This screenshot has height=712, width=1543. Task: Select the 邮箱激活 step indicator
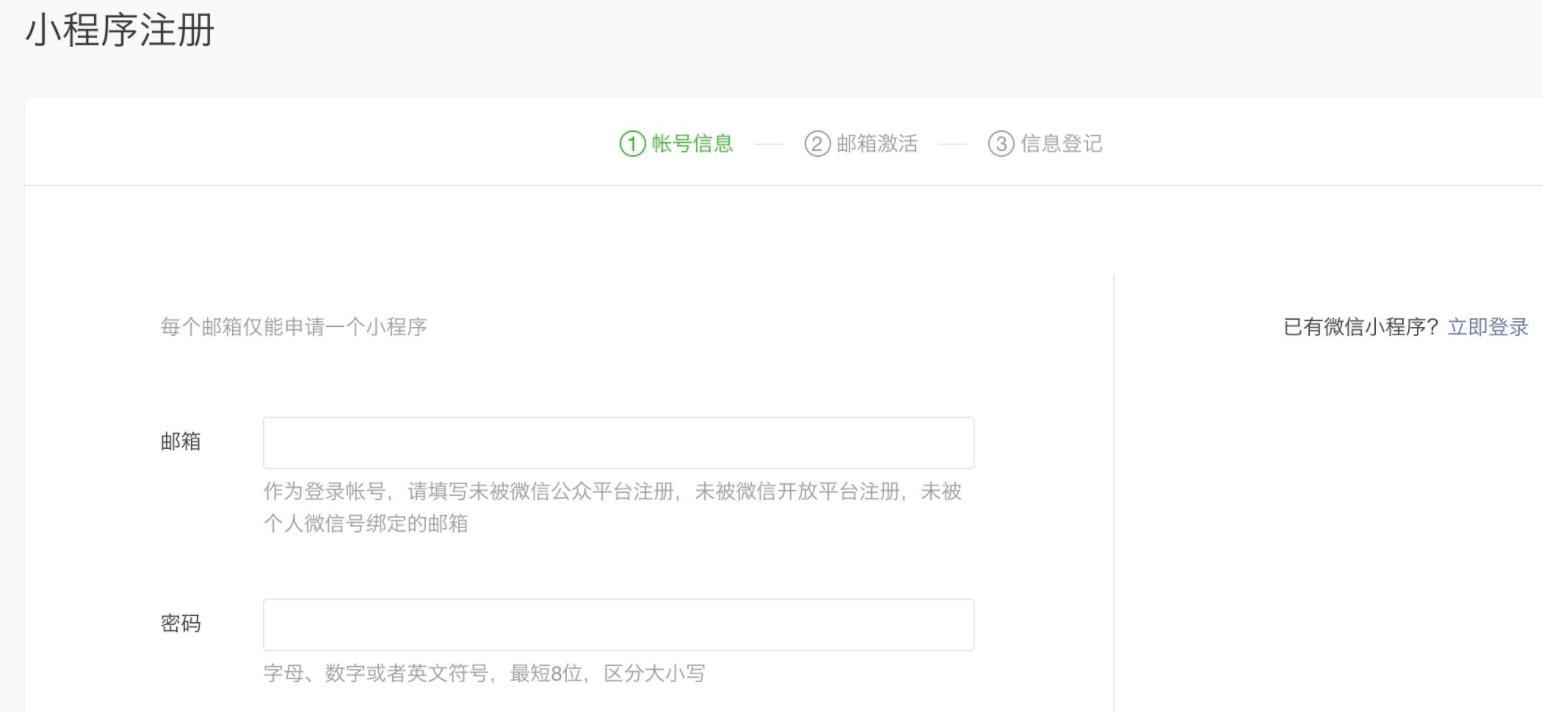(866, 144)
